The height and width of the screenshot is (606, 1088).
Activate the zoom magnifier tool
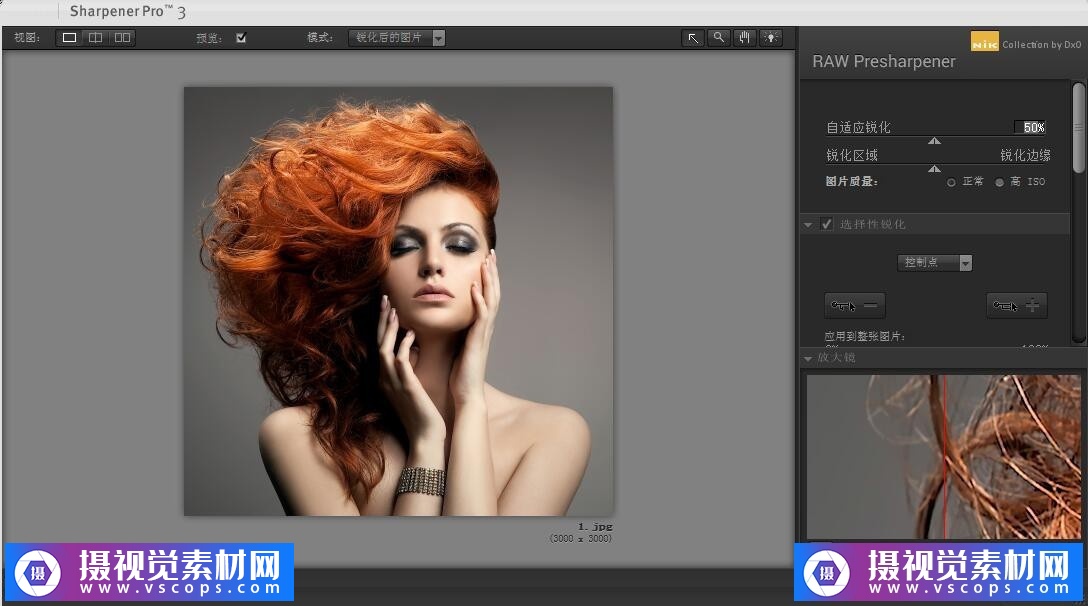718,38
